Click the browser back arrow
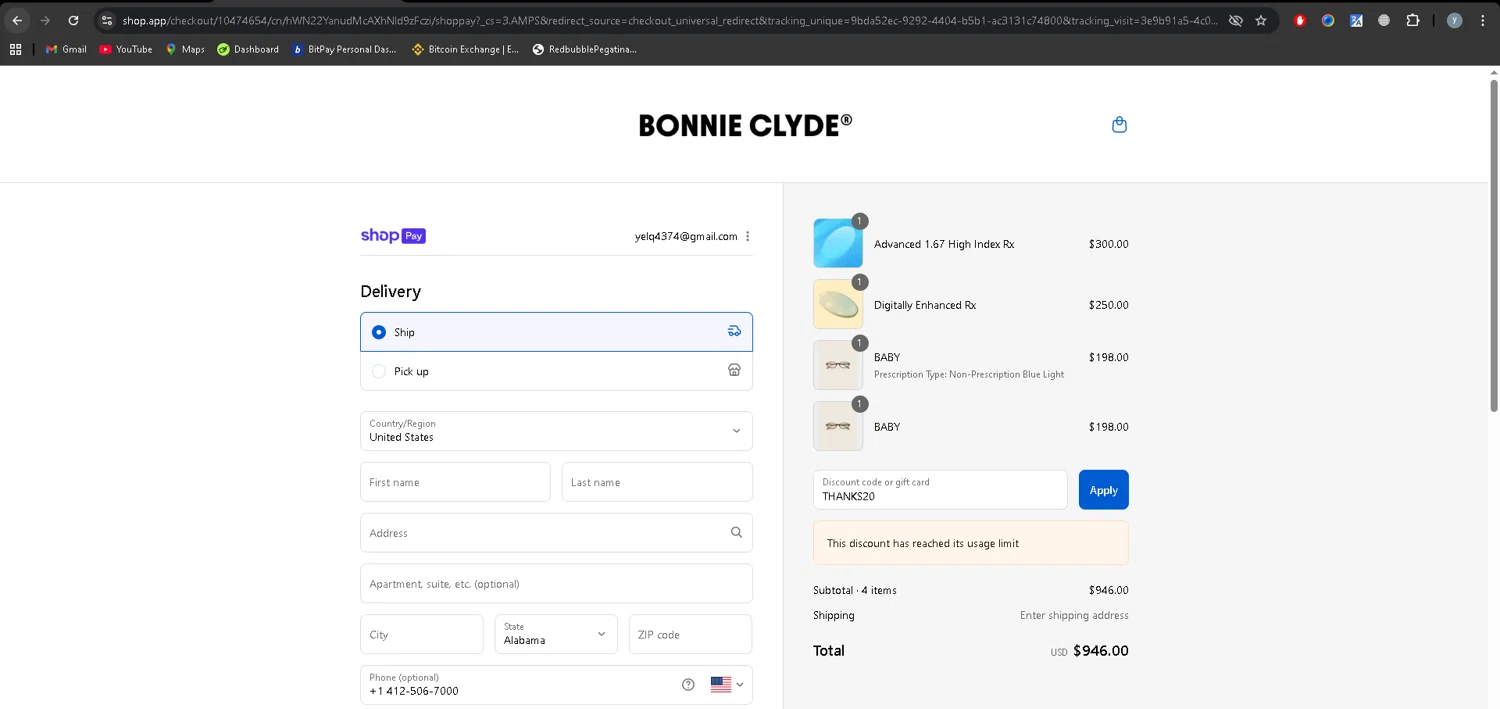The image size is (1500, 709). coord(17,20)
